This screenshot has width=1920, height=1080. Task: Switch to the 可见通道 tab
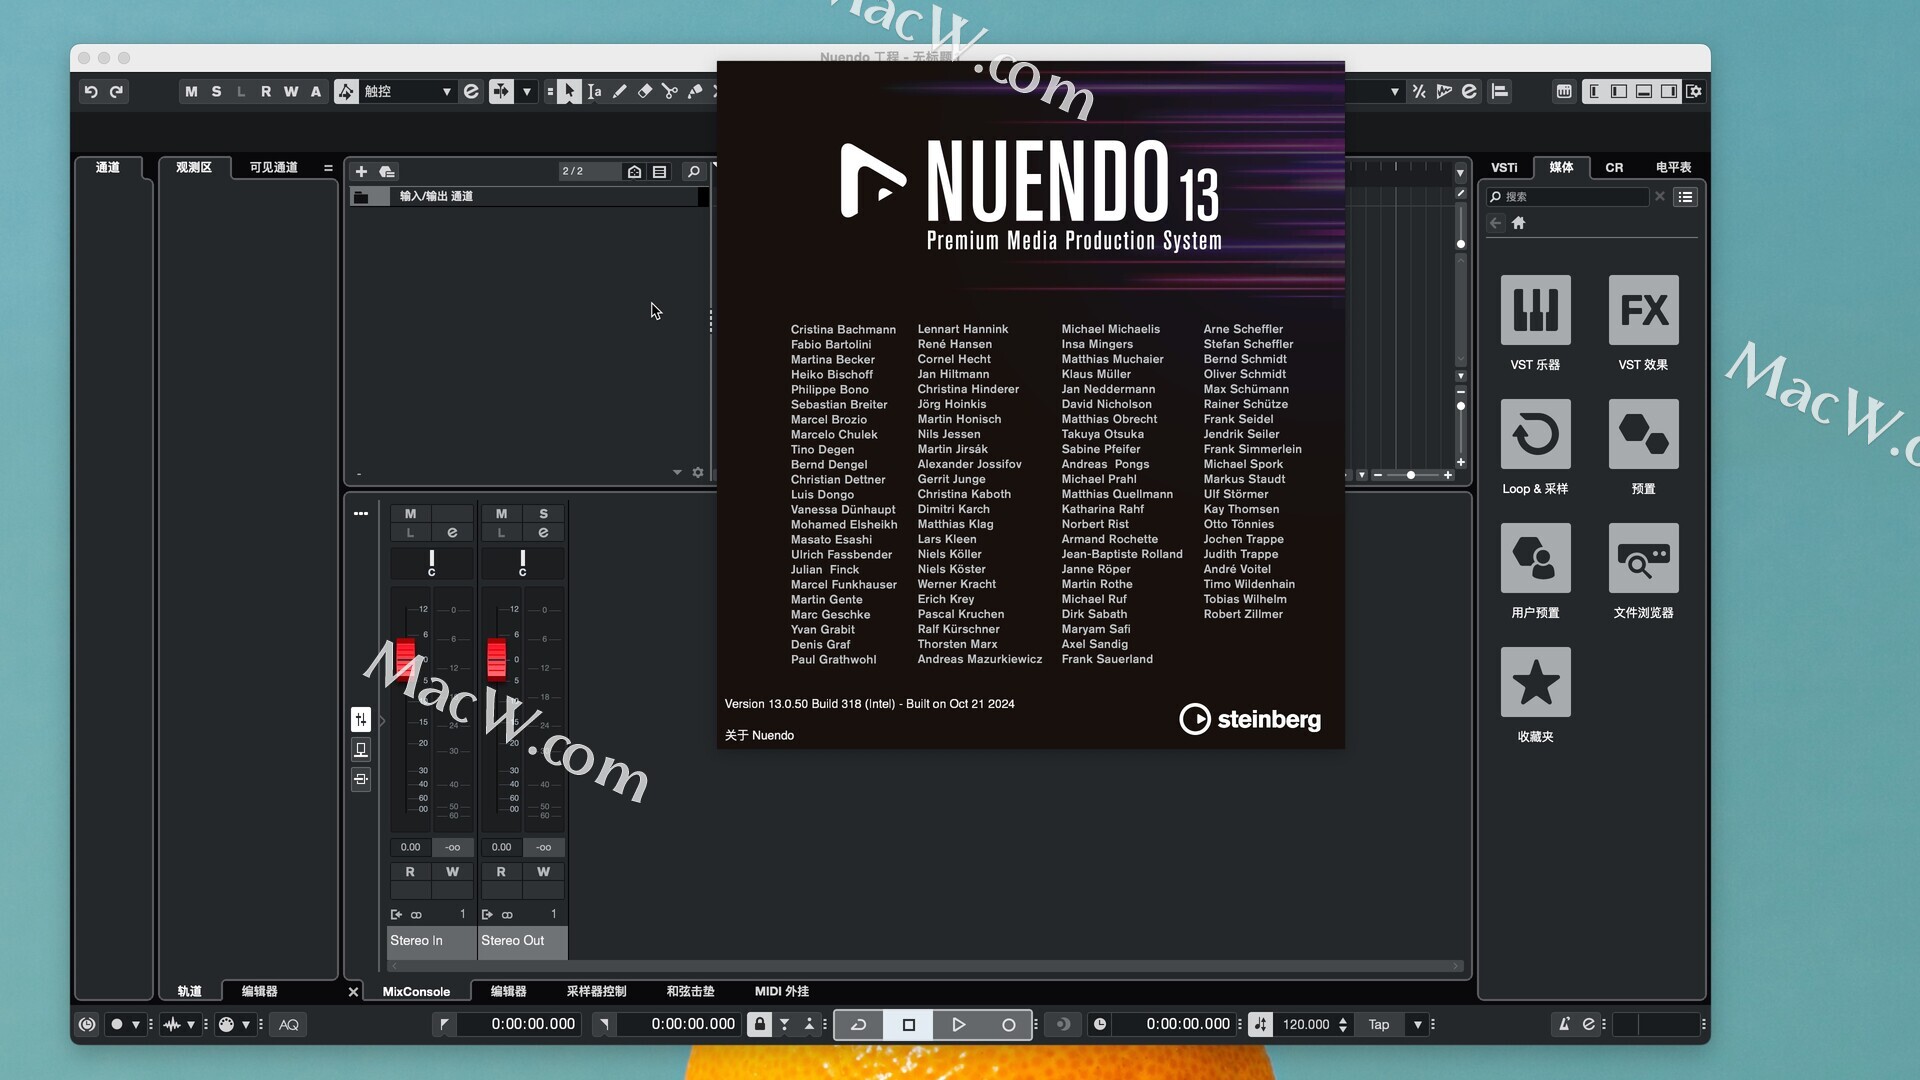[x=273, y=168]
